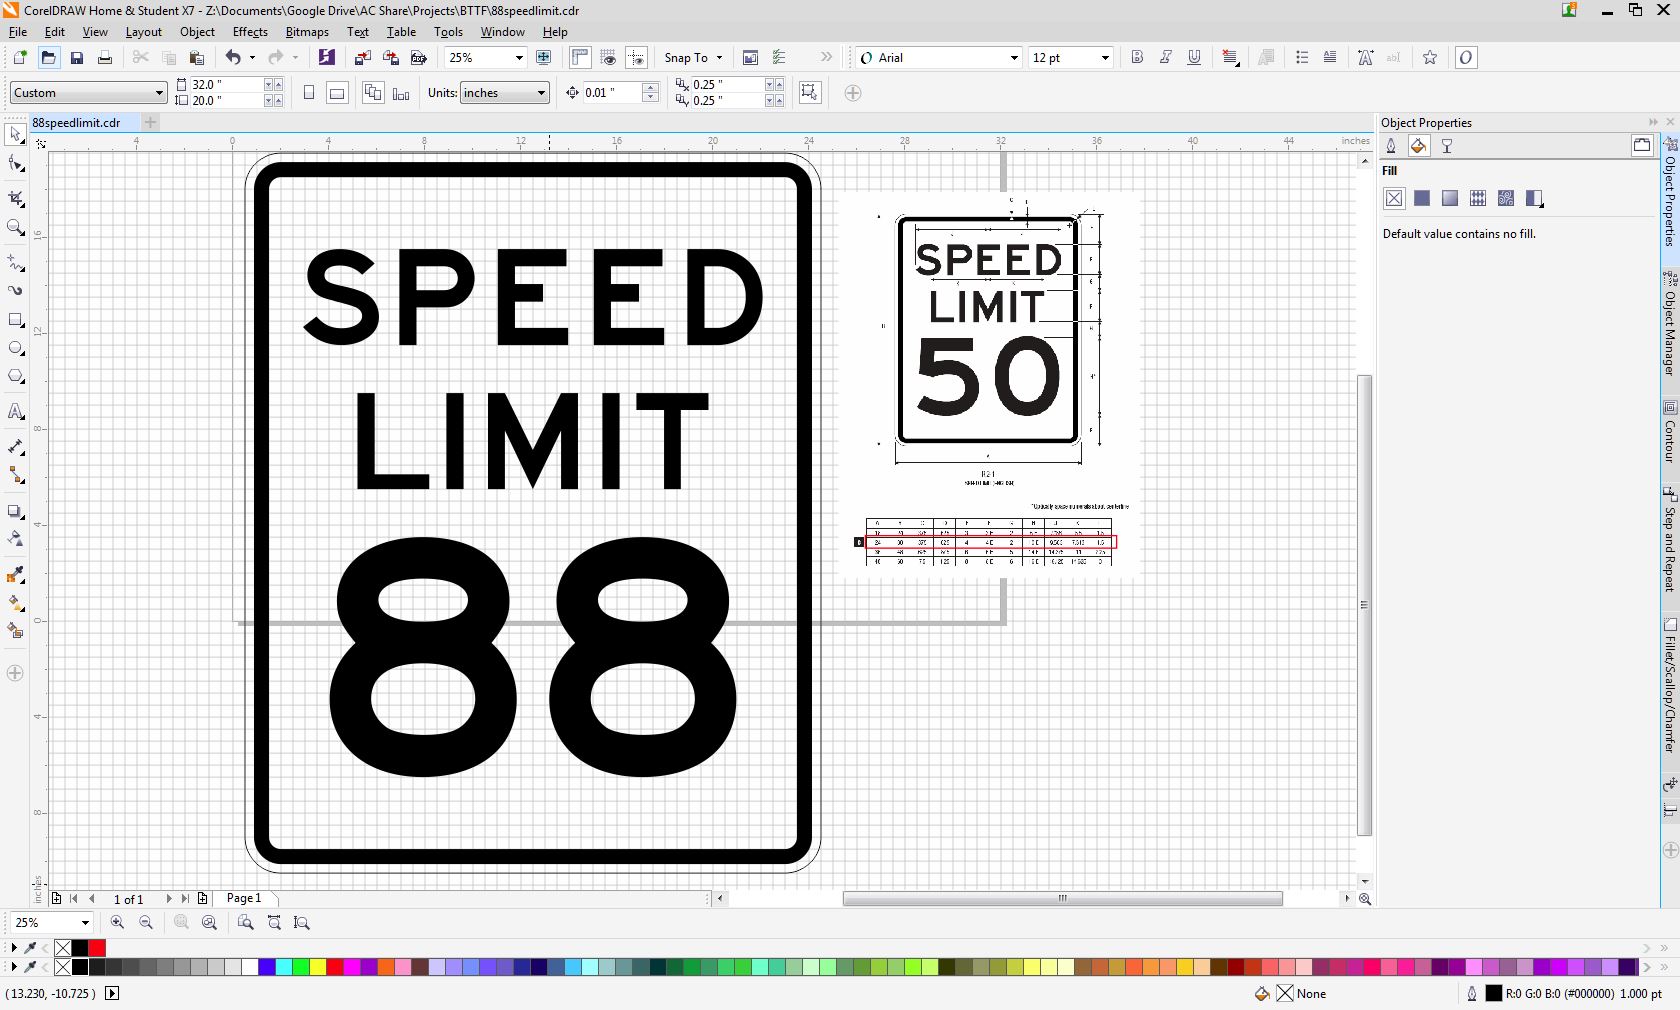Pick the white swatch in the color palette

(x=250, y=967)
